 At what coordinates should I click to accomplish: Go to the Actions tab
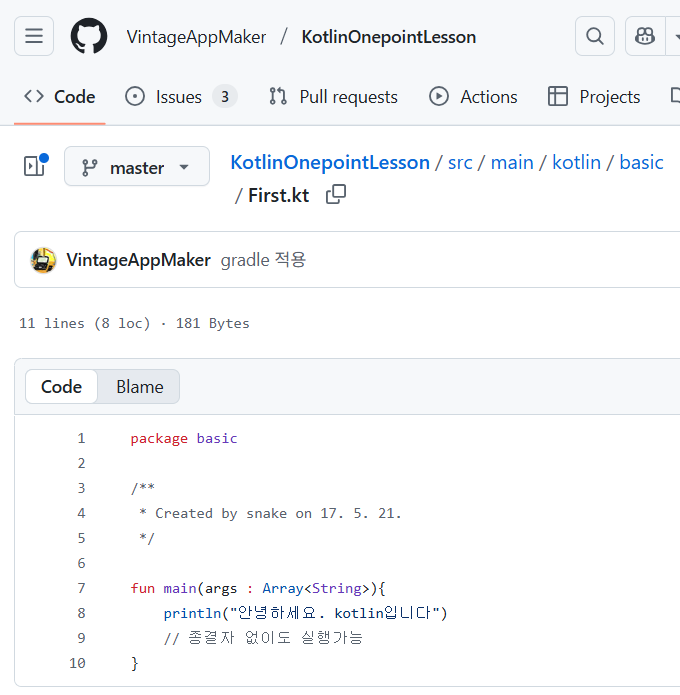pos(473,97)
